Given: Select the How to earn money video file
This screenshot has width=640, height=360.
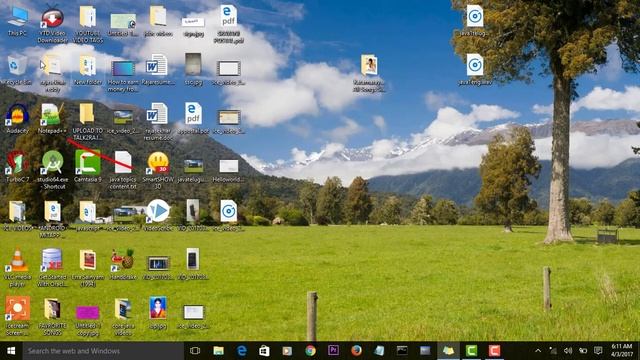Looking at the screenshot, I should pos(123,76).
